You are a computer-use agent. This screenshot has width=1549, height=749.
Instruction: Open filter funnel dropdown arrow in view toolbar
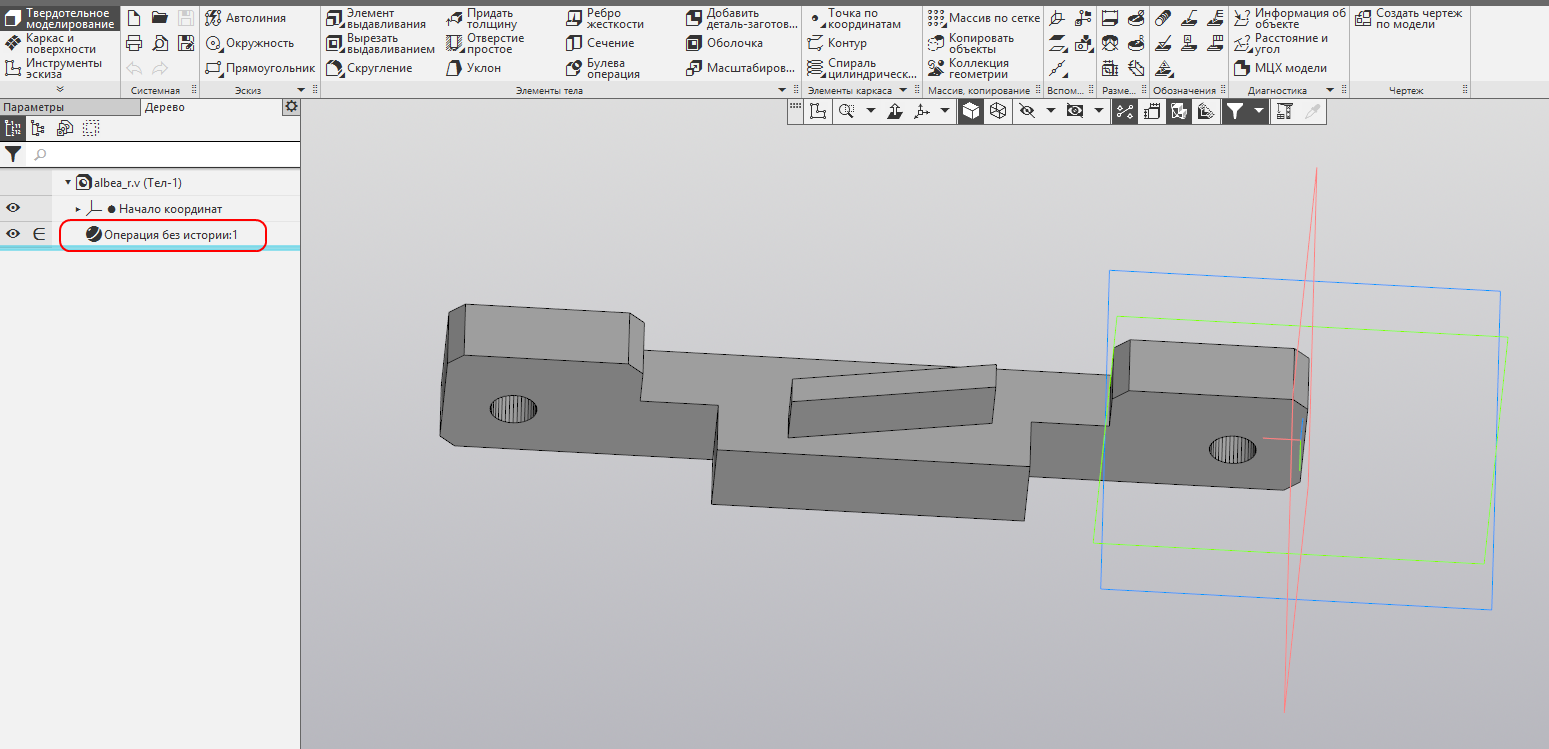pos(1258,111)
